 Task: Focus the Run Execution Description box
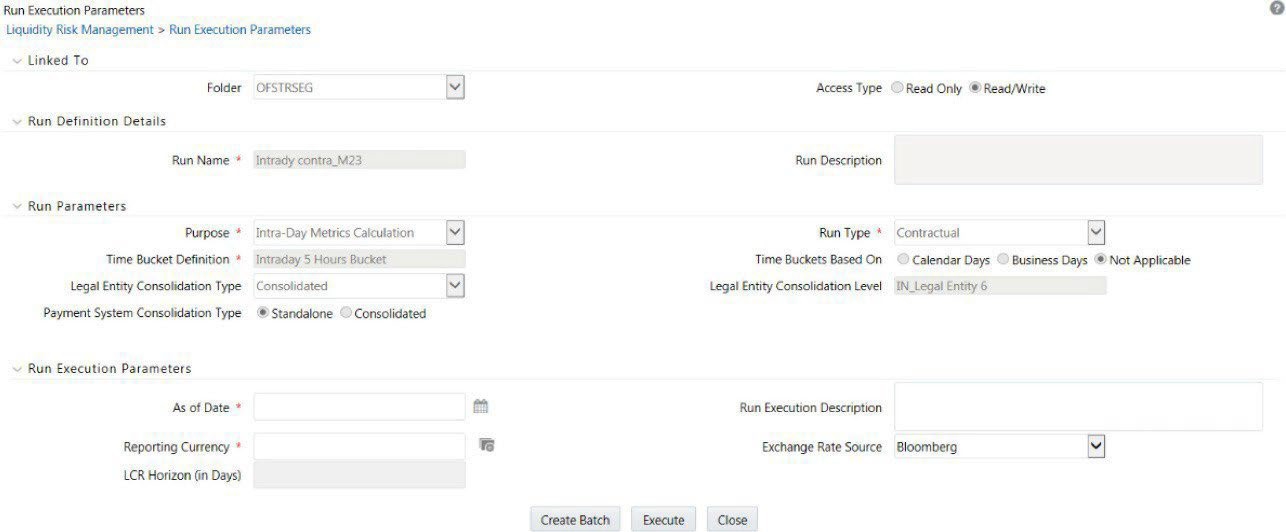point(1078,407)
